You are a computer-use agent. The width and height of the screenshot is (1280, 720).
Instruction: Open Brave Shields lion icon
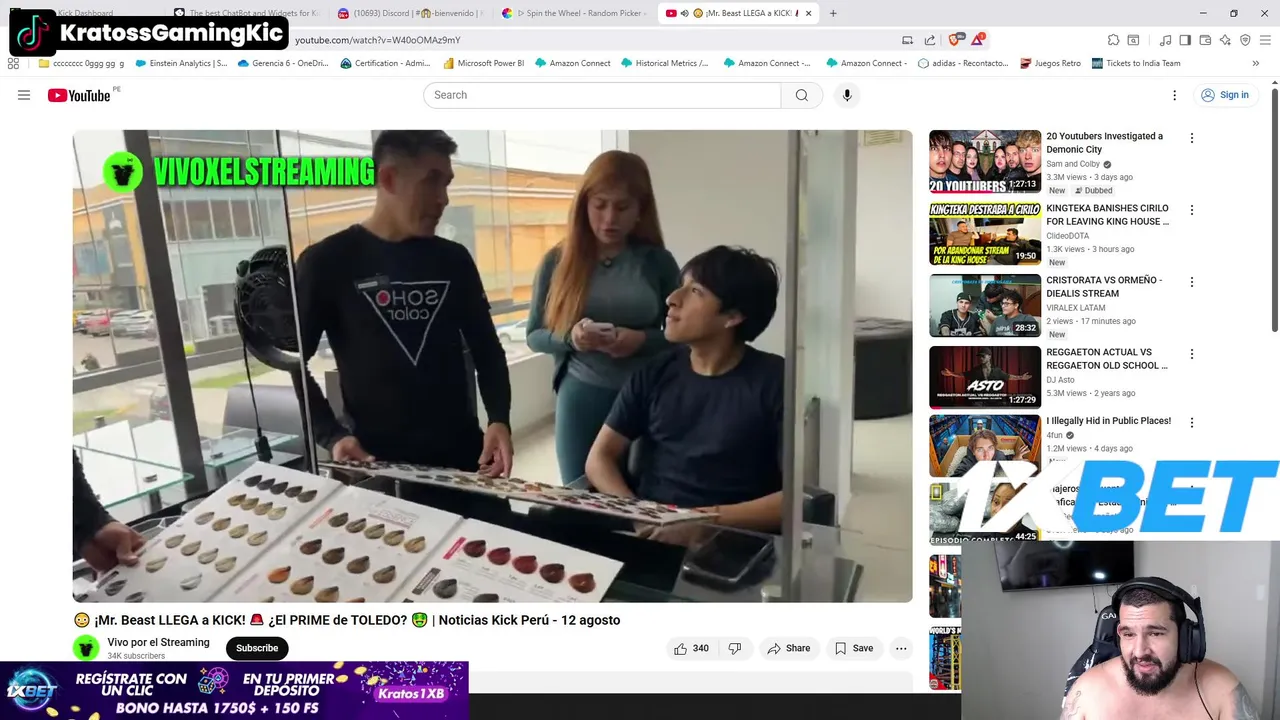(x=955, y=40)
